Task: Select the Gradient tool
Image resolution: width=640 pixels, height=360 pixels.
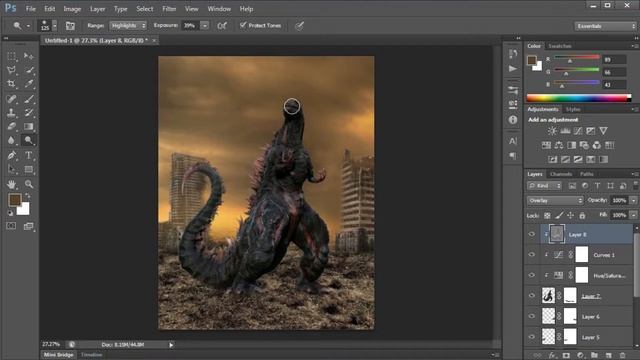Action: [x=29, y=126]
